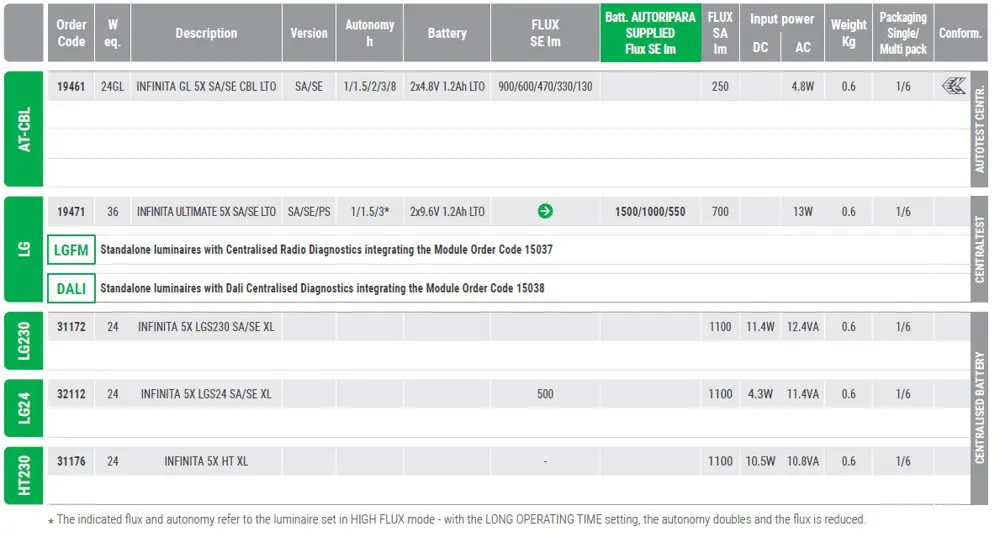This screenshot has height=537, width=1000.
Task: Click the Autonomy h column header
Action: (x=369, y=33)
